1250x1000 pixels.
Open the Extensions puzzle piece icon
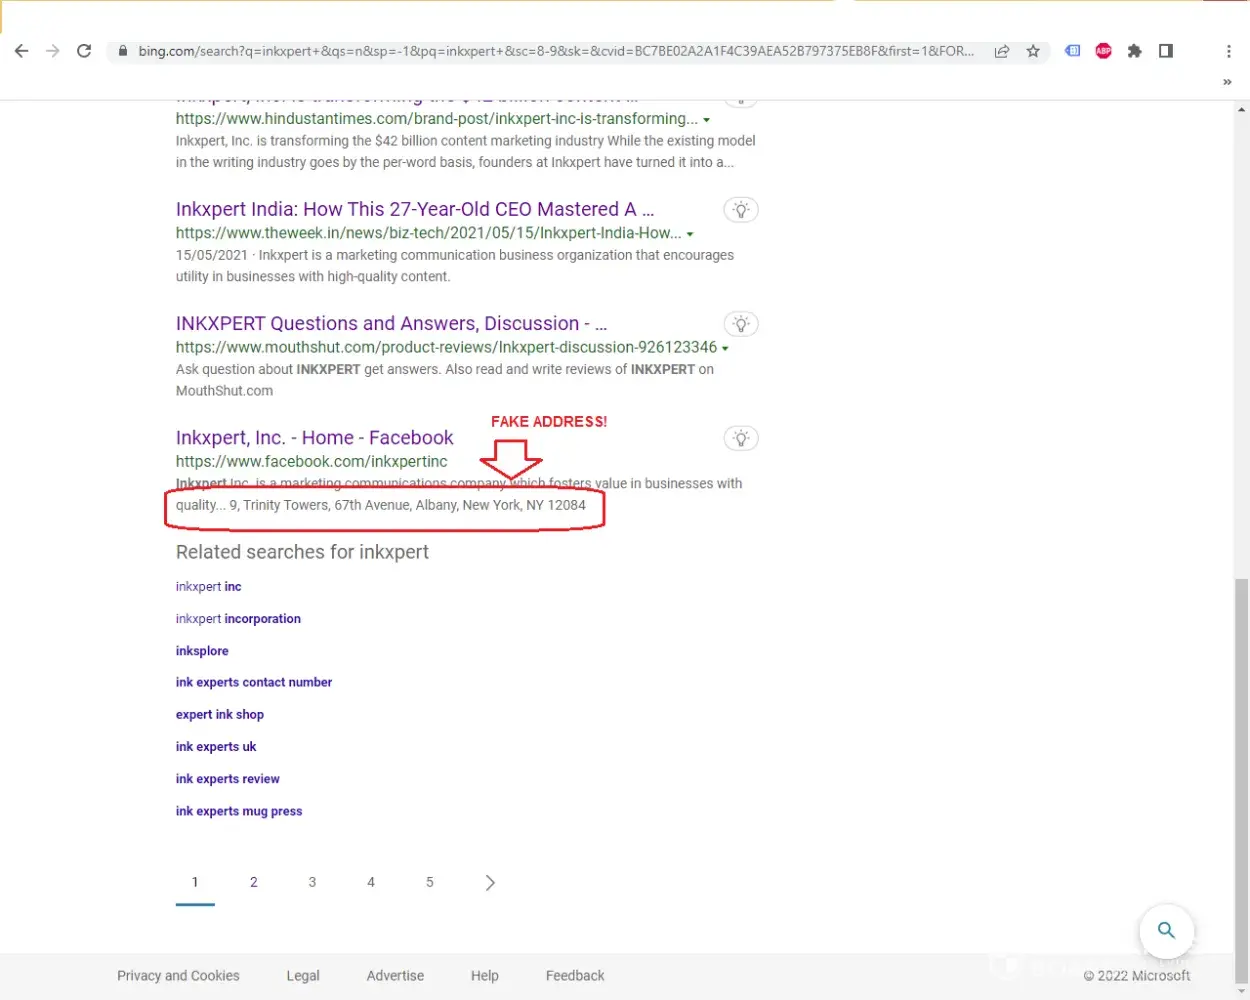[x=1134, y=51]
